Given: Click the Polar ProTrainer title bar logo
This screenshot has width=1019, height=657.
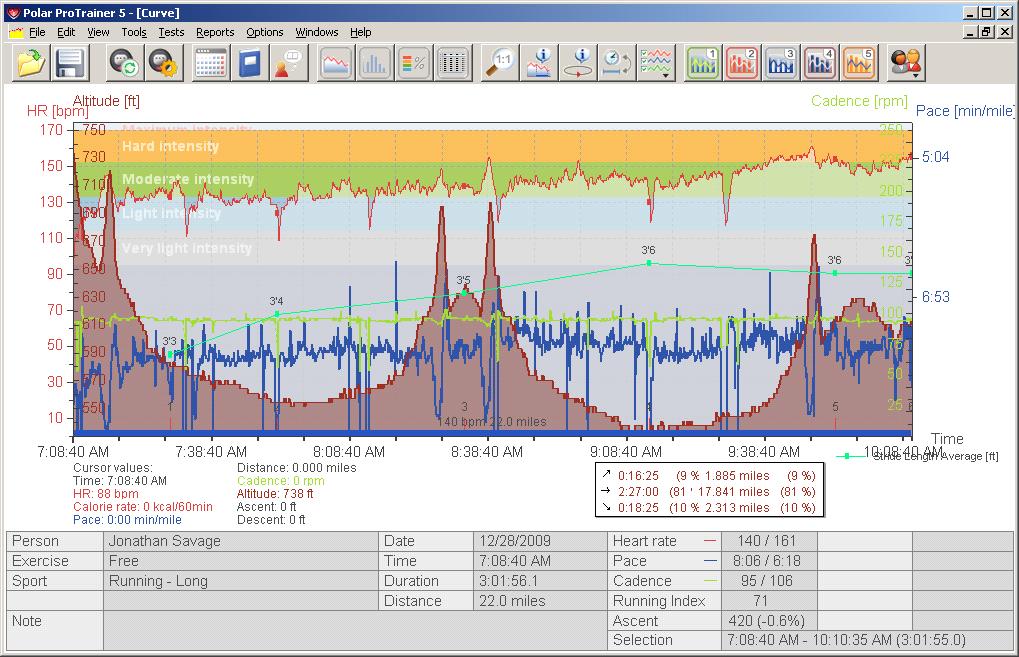Looking at the screenshot, I should click(x=13, y=12).
